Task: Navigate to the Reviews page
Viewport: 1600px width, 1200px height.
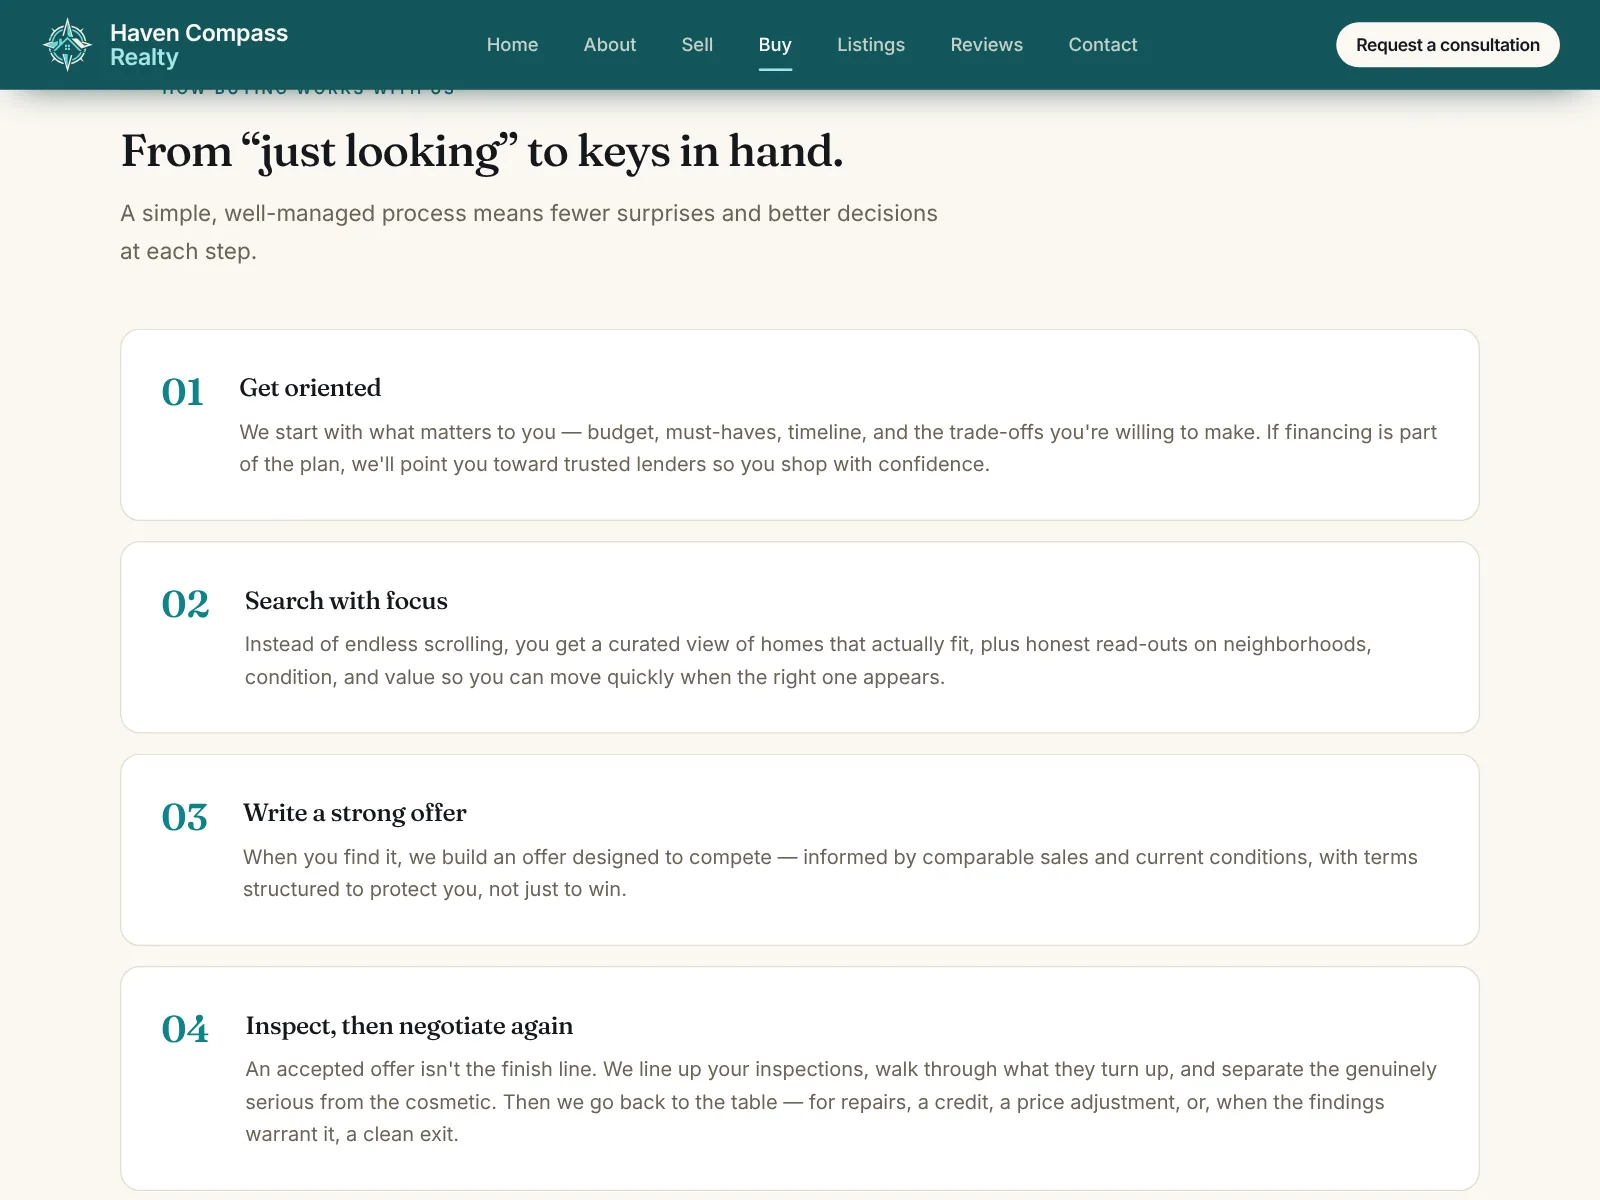Action: click(x=987, y=45)
